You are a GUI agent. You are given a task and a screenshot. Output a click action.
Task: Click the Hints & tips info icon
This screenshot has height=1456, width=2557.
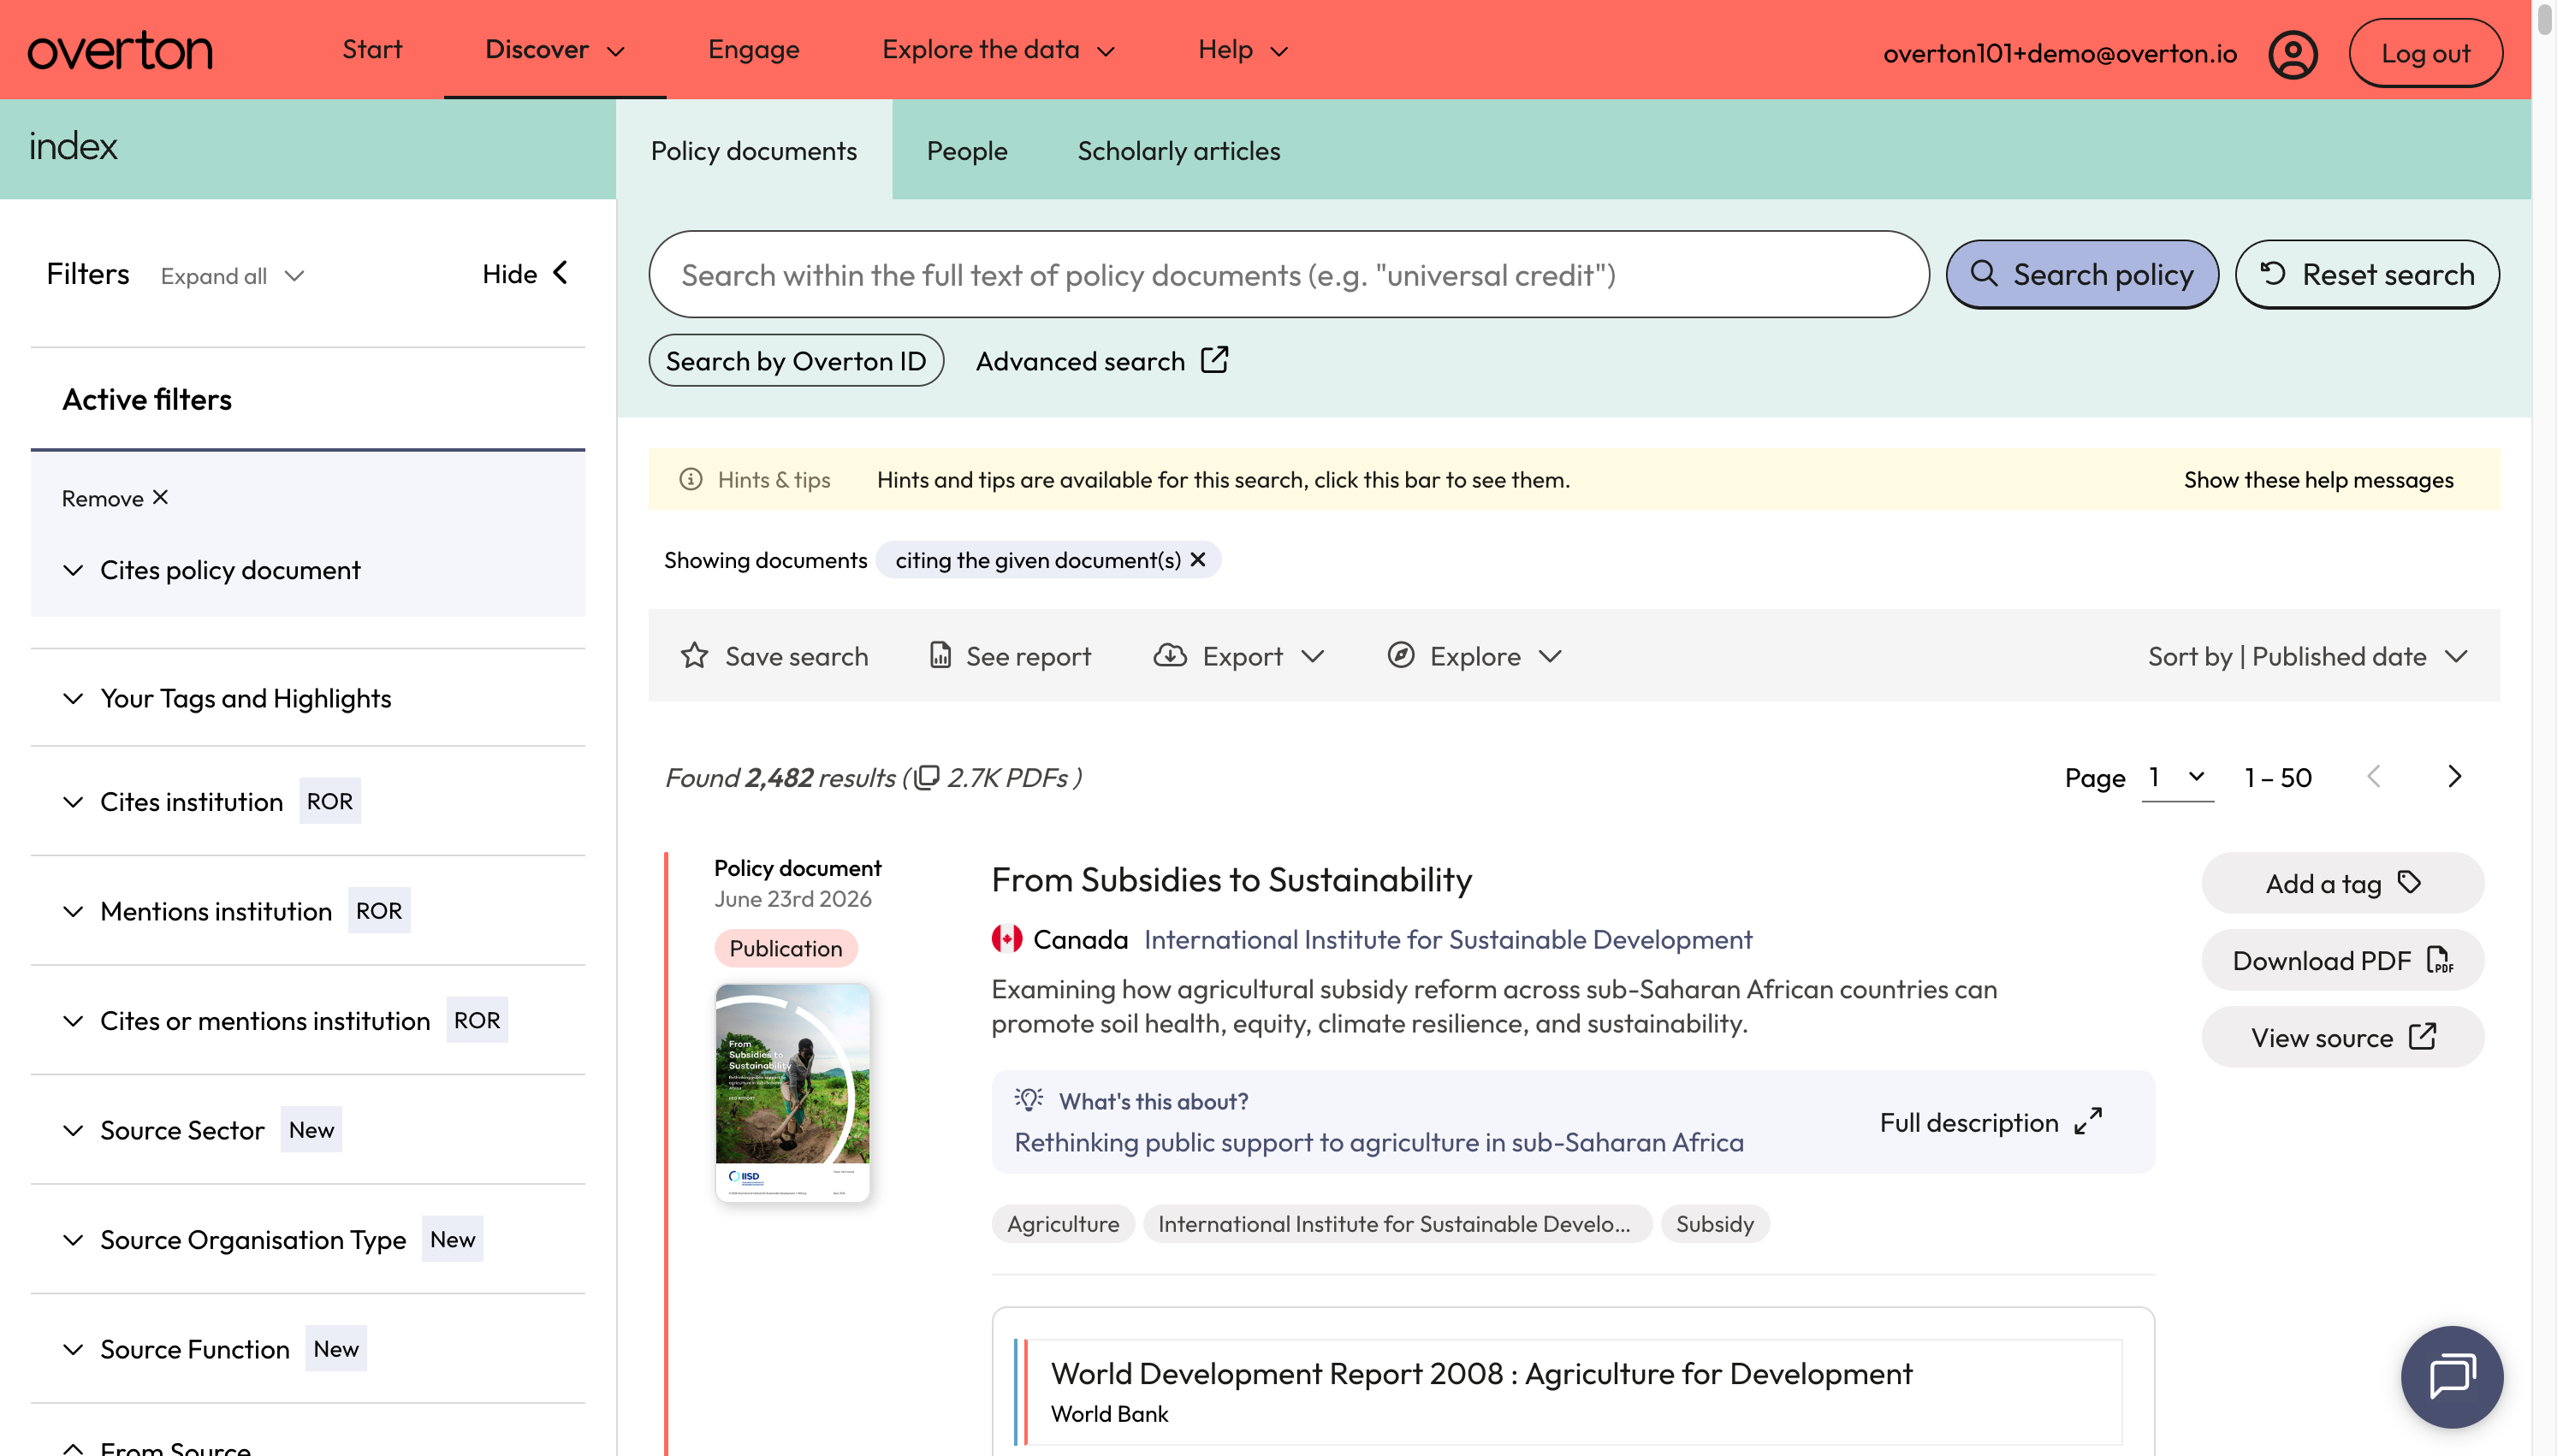[x=690, y=479]
